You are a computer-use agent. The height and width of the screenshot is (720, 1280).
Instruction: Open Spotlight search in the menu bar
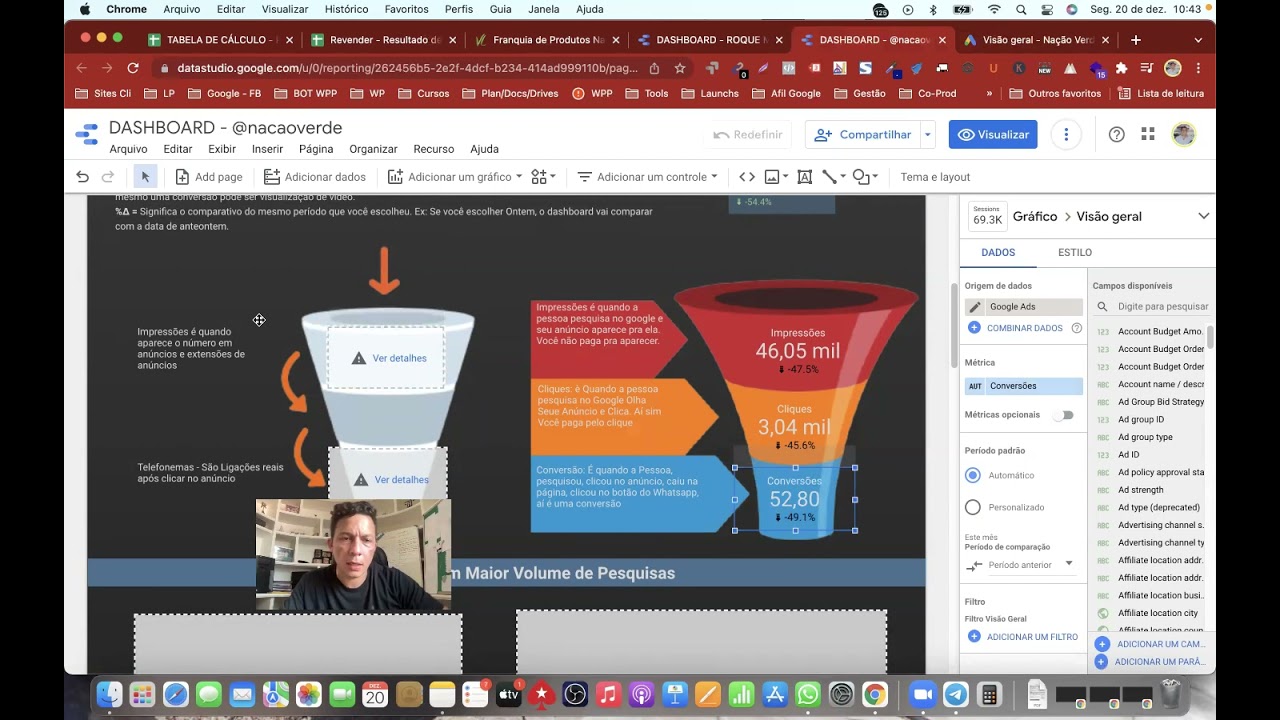click(x=1021, y=9)
